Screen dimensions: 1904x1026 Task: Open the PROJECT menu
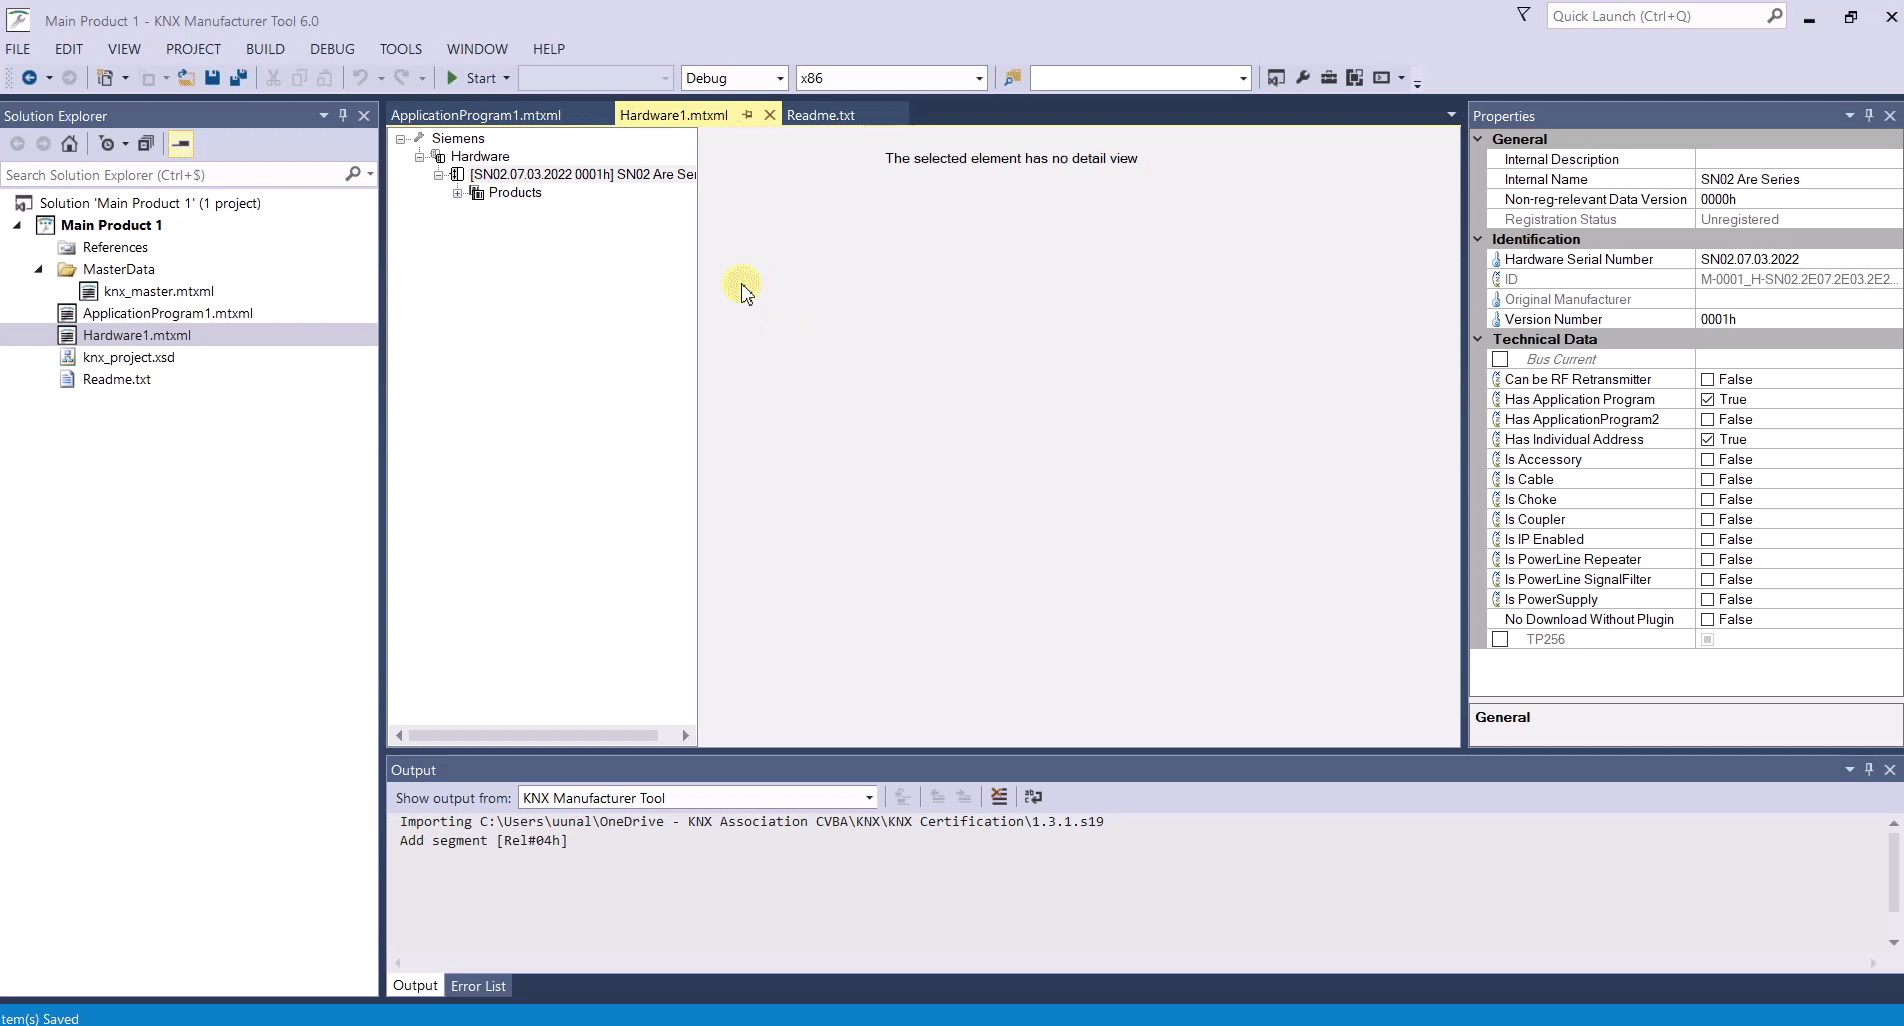tap(193, 49)
